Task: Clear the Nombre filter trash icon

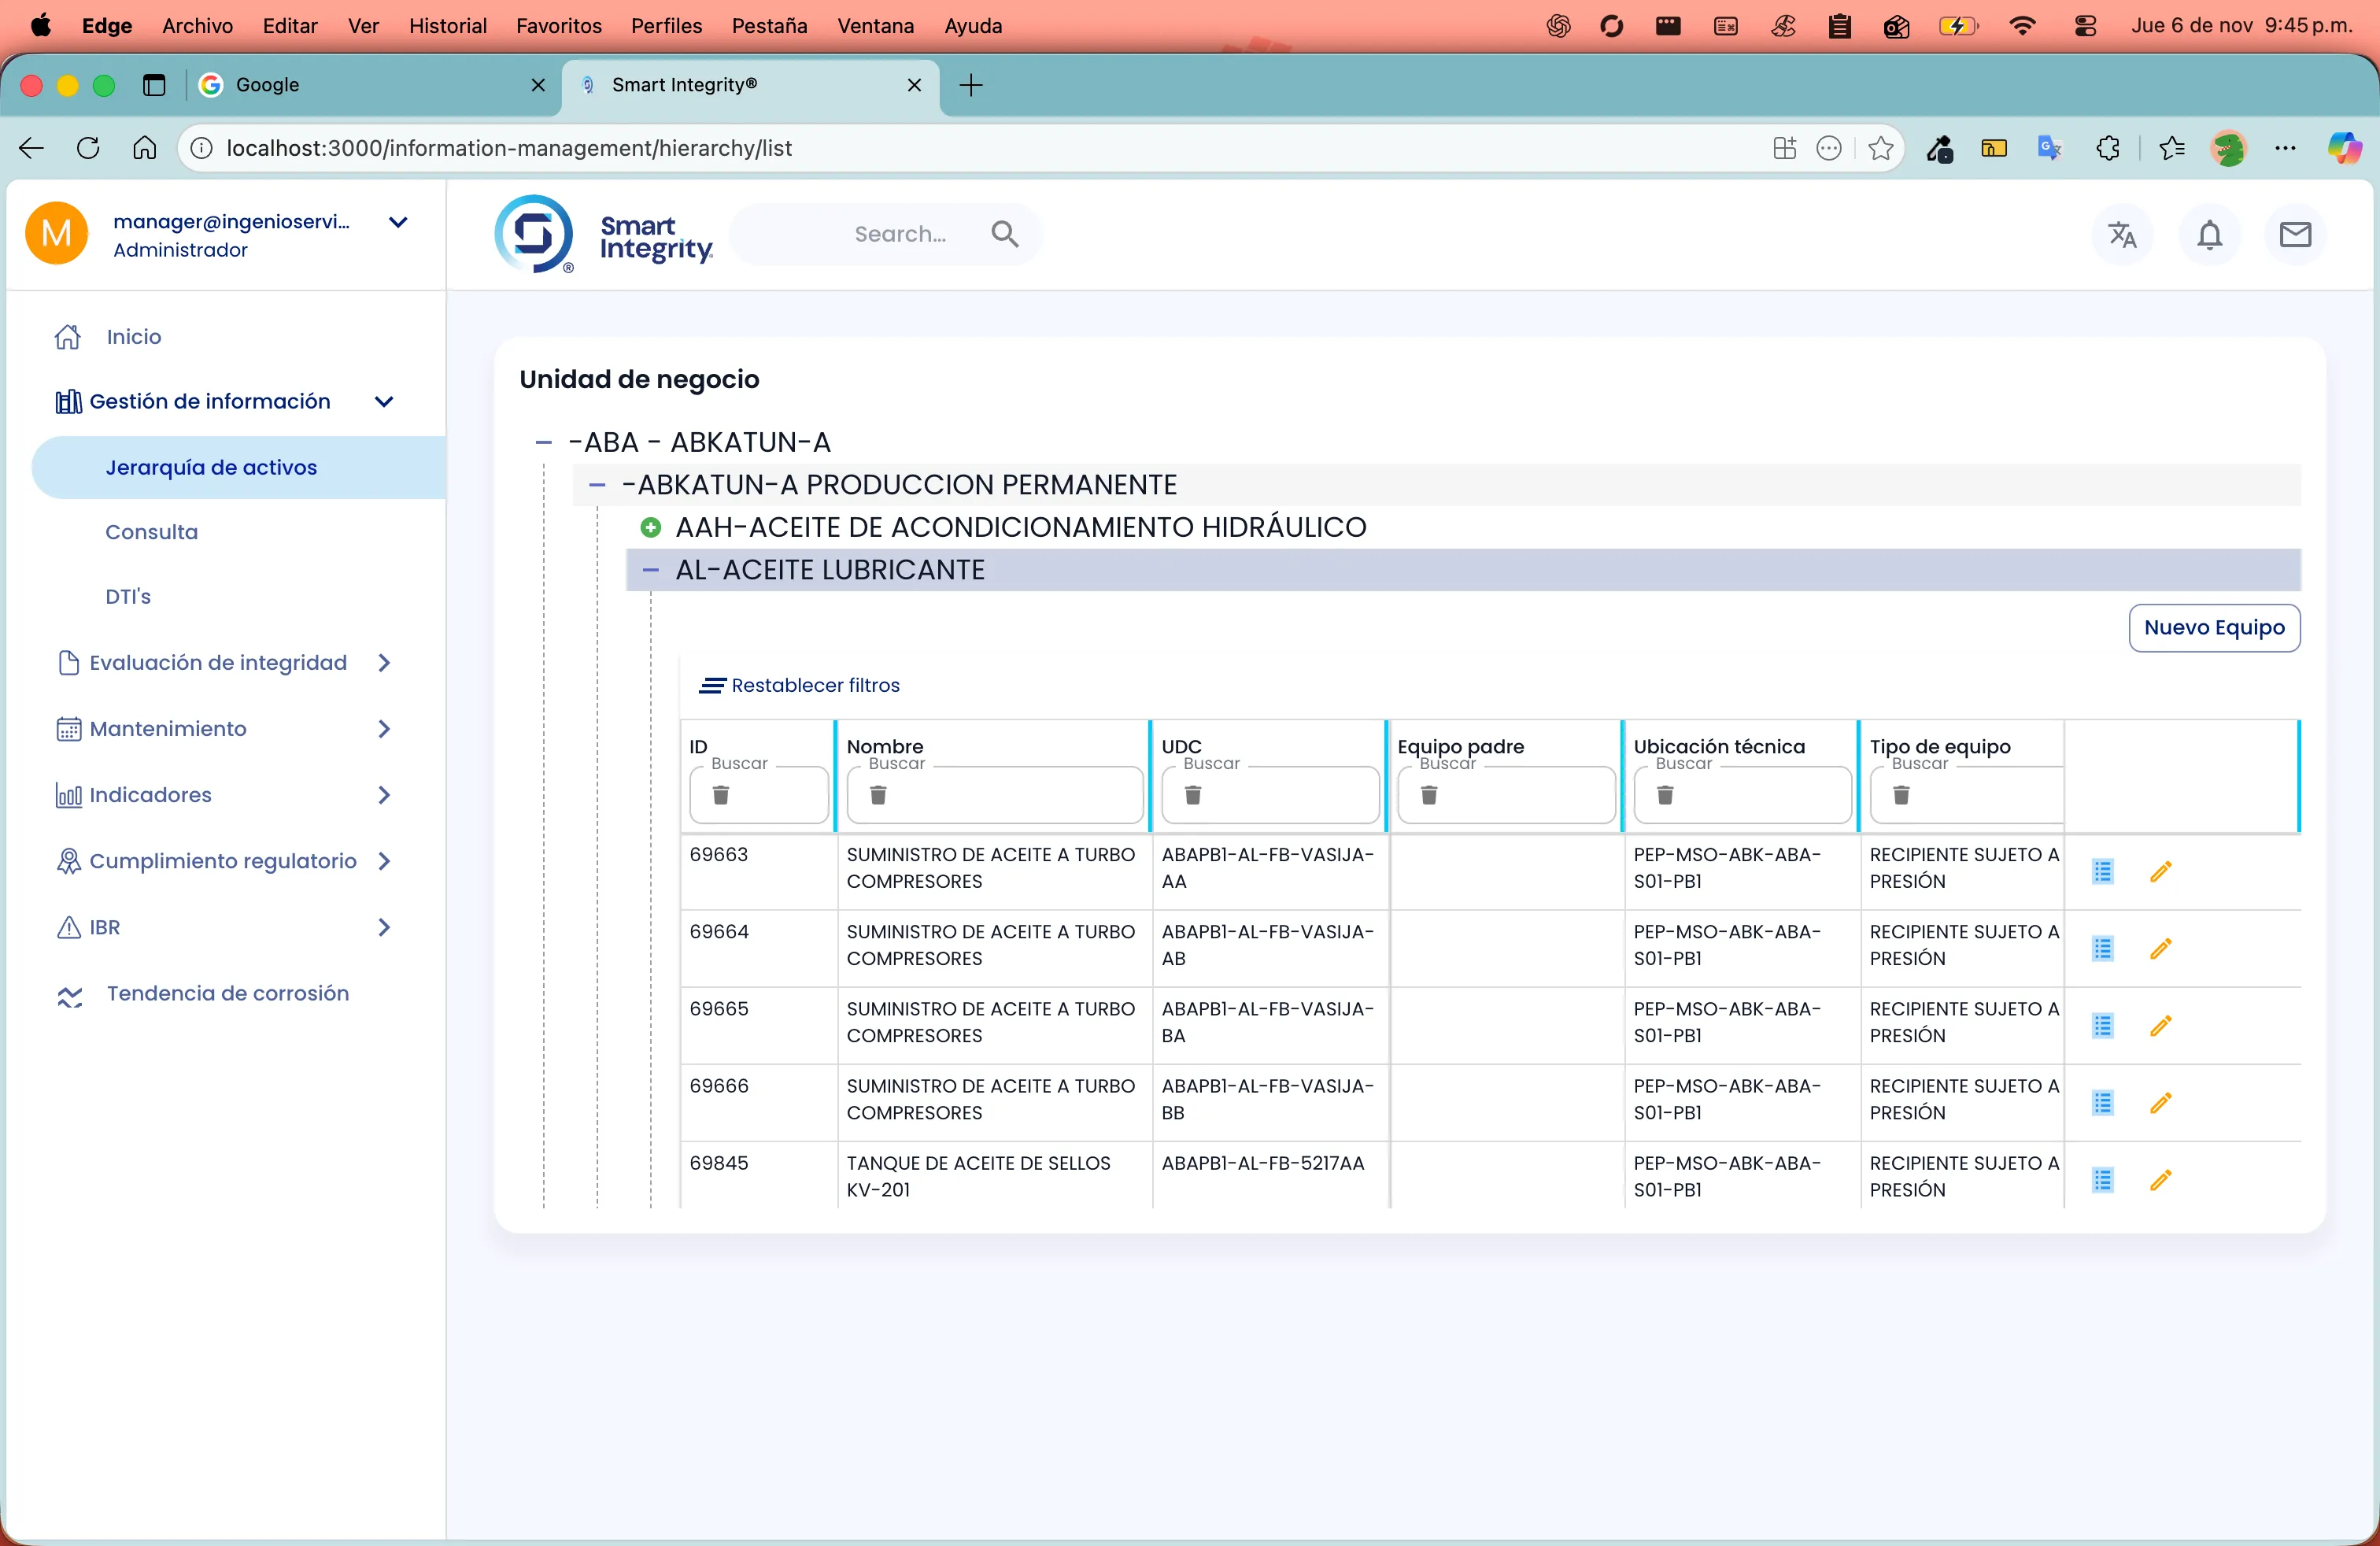Action: click(877, 795)
